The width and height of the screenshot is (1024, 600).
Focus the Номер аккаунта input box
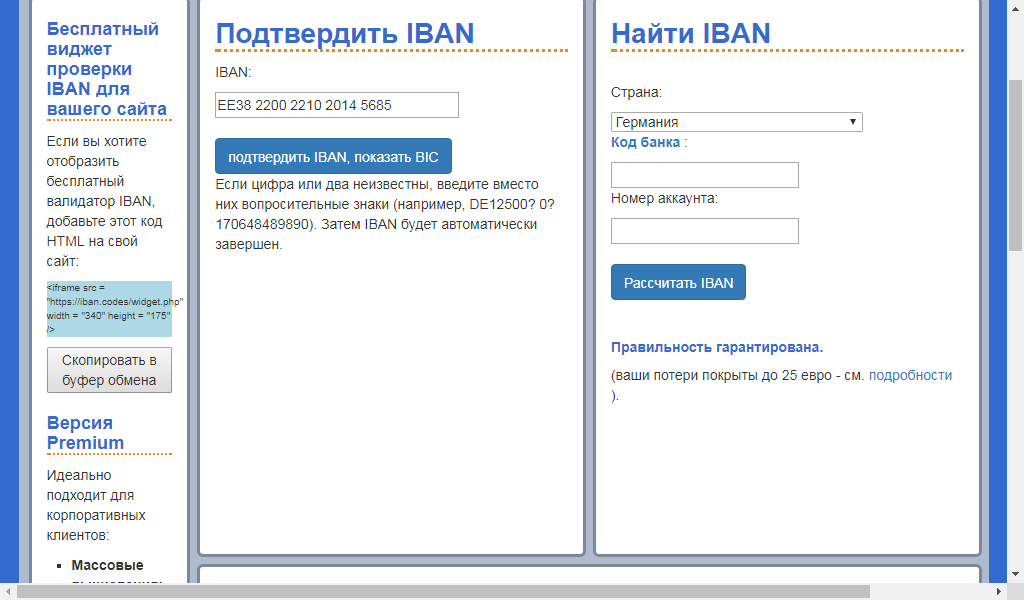coord(704,231)
